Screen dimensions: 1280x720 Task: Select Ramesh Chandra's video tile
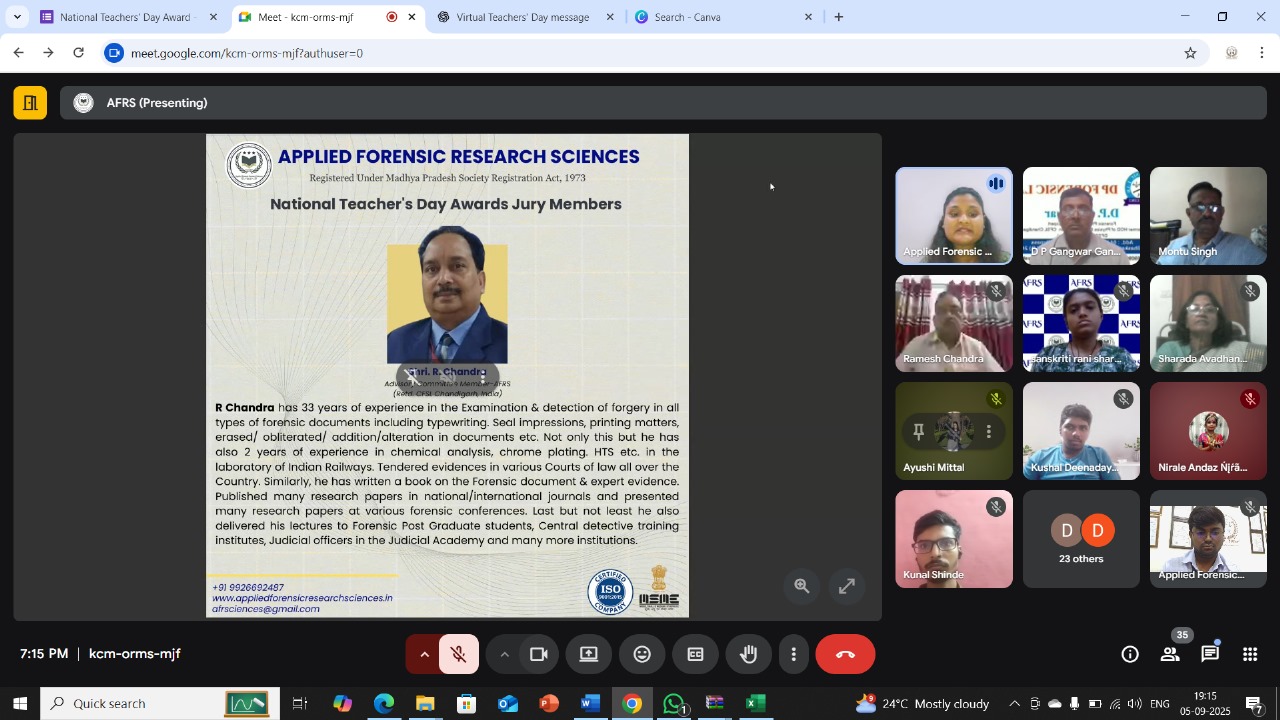[954, 323]
